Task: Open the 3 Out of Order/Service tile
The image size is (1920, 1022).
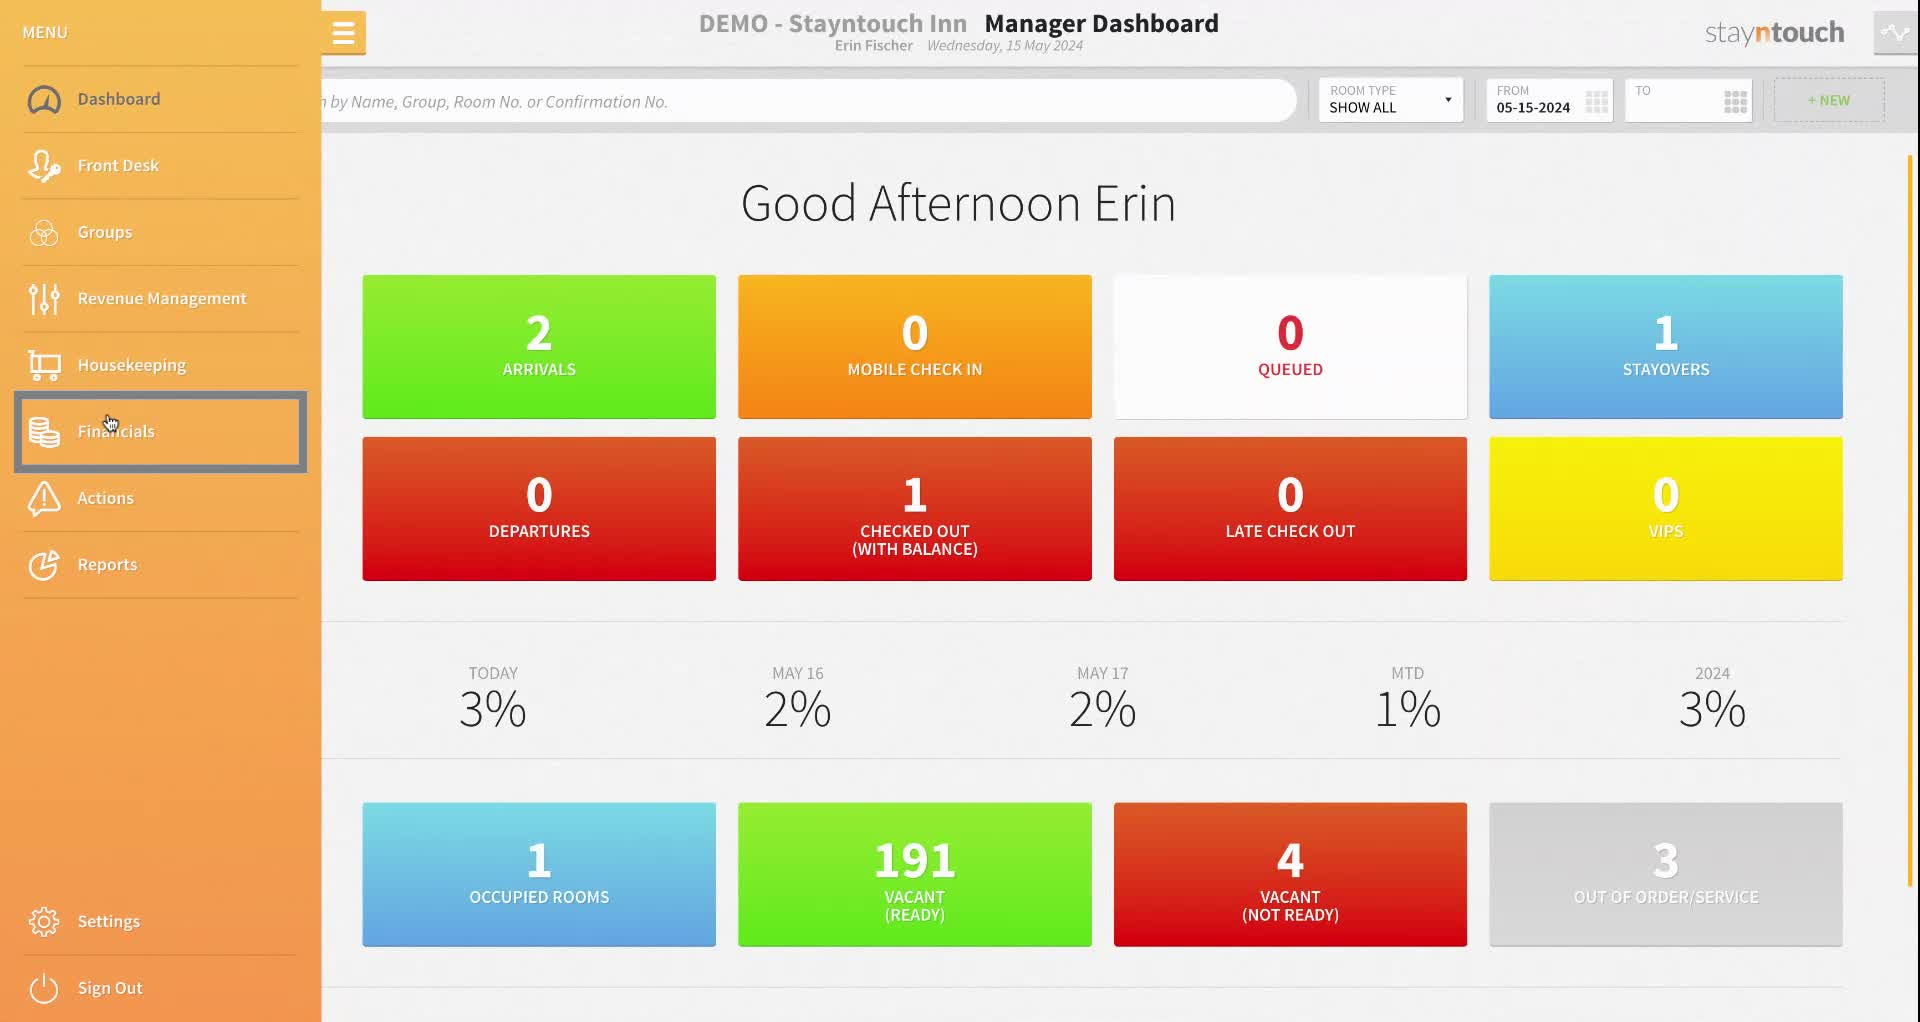Action: pos(1666,874)
